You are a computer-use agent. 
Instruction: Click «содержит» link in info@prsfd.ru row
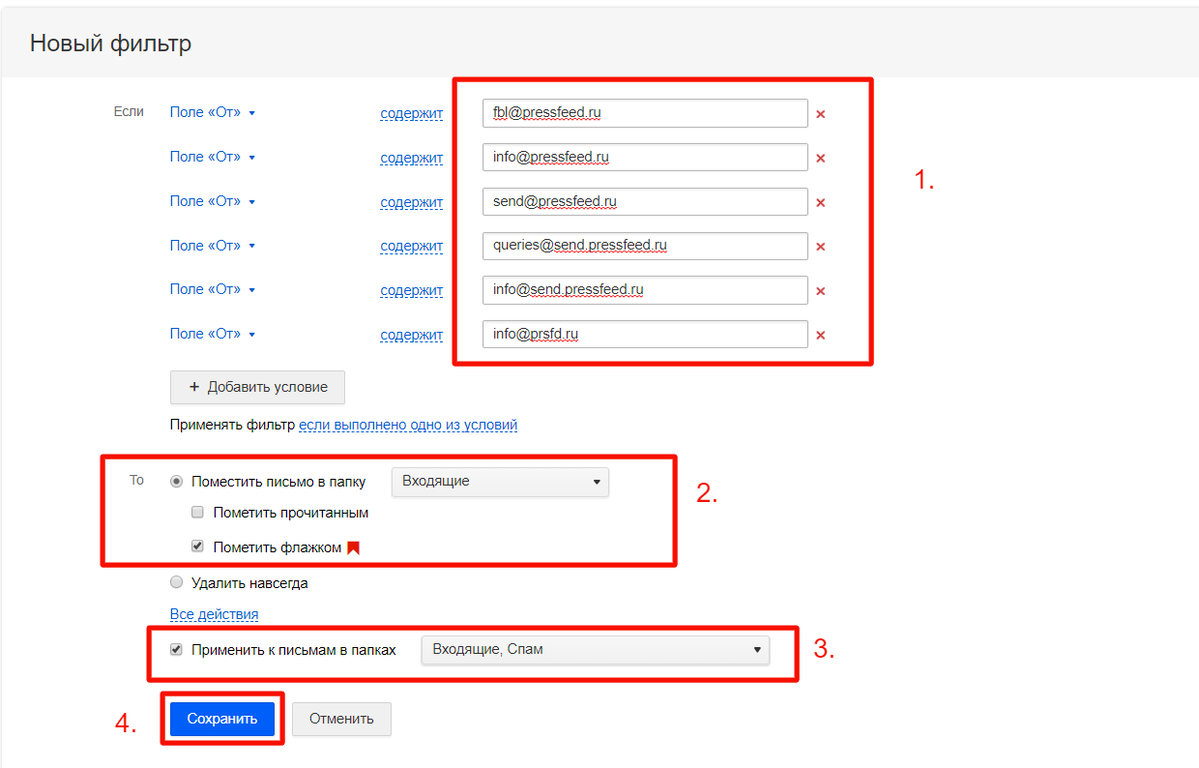point(411,334)
